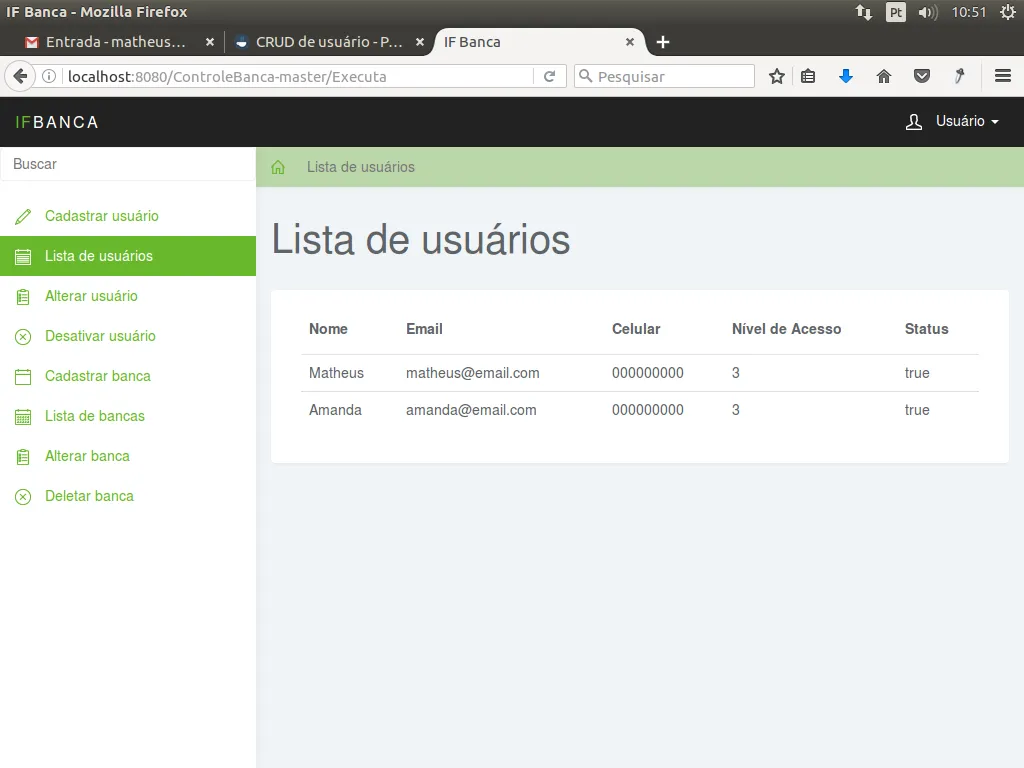Open the Pt keyboard layout indicator

895,12
